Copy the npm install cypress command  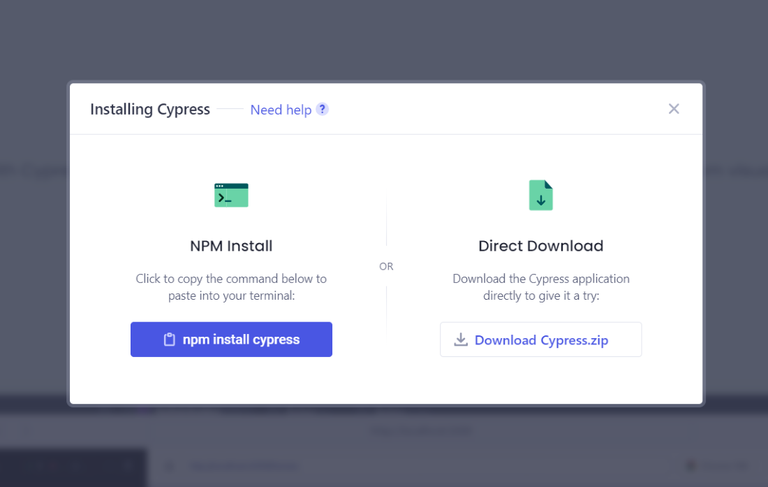231,339
